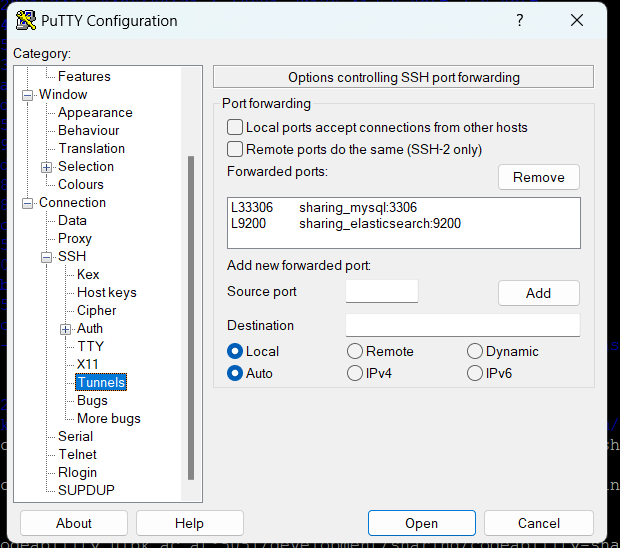
Task: Open the Translation category
Action: click(x=91, y=148)
